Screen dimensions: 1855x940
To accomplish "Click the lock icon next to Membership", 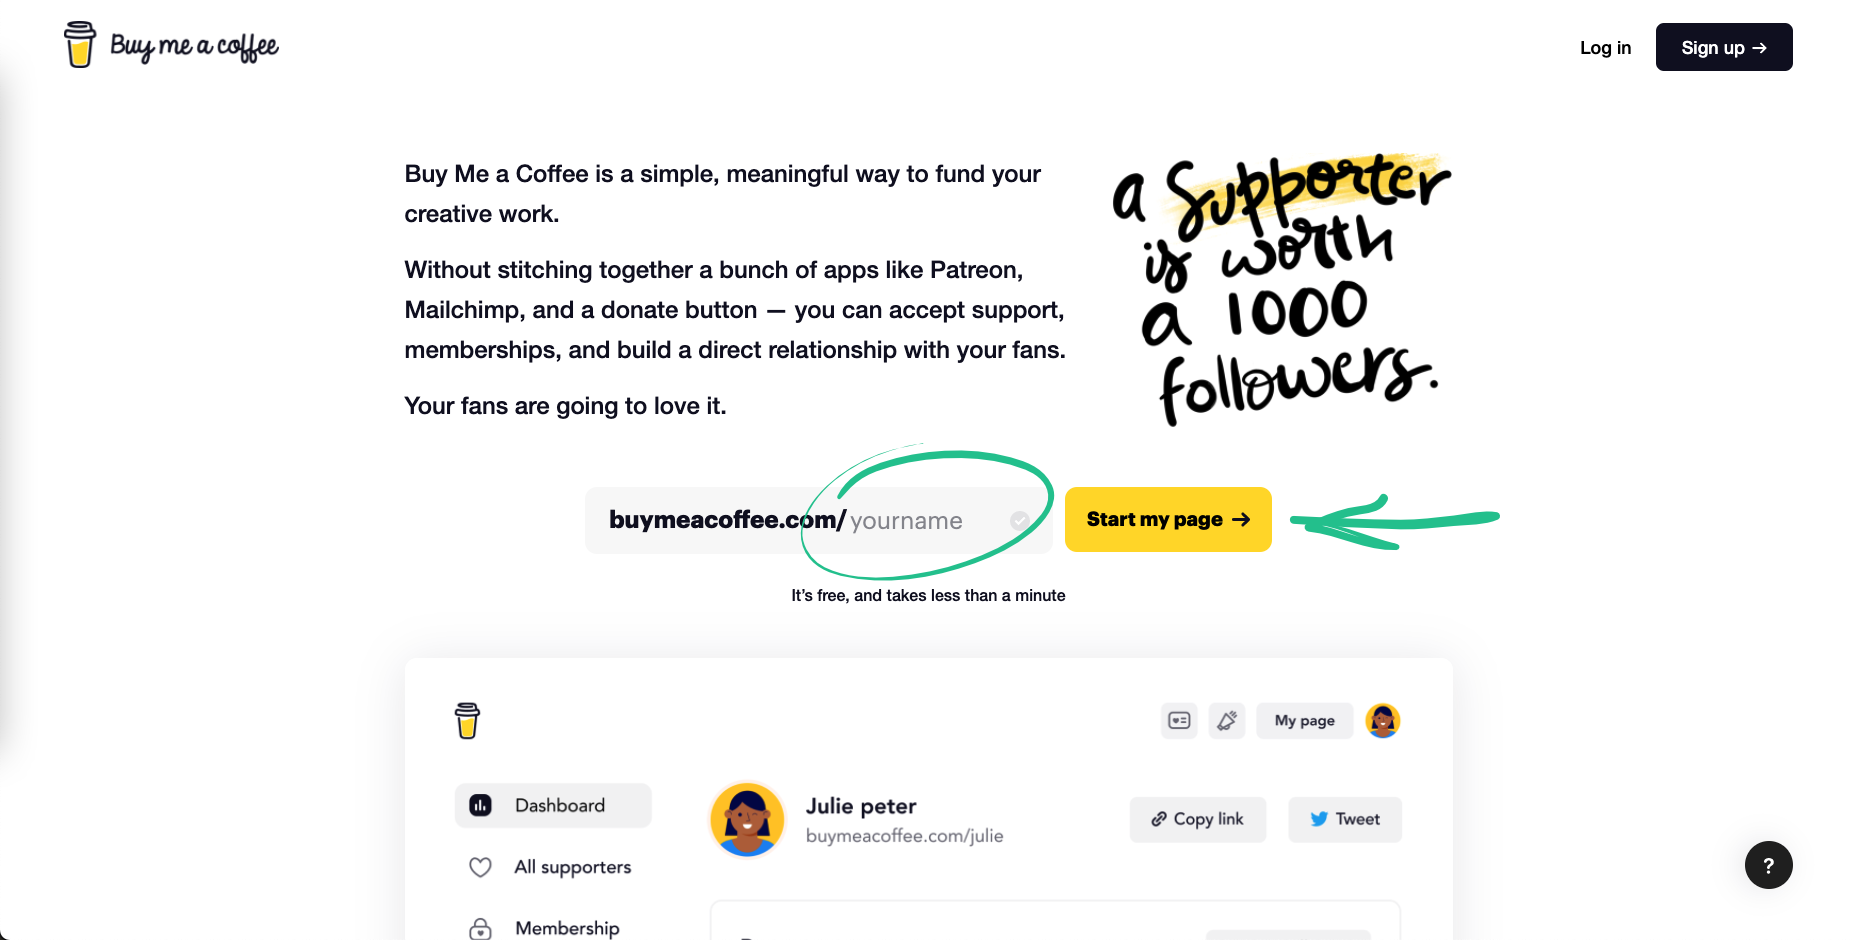I will [480, 929].
